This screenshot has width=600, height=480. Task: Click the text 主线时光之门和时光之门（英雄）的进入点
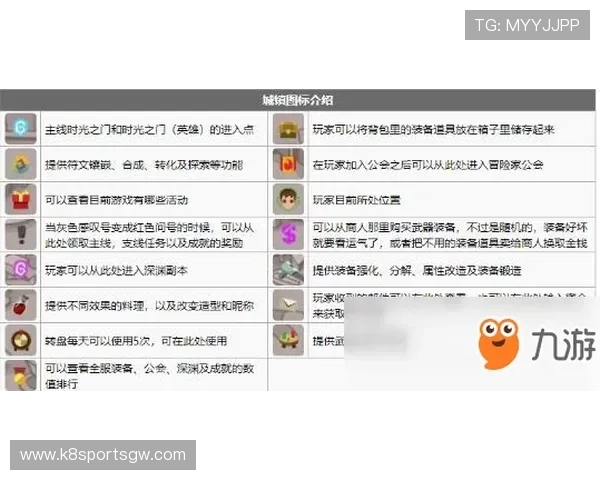[x=149, y=130]
